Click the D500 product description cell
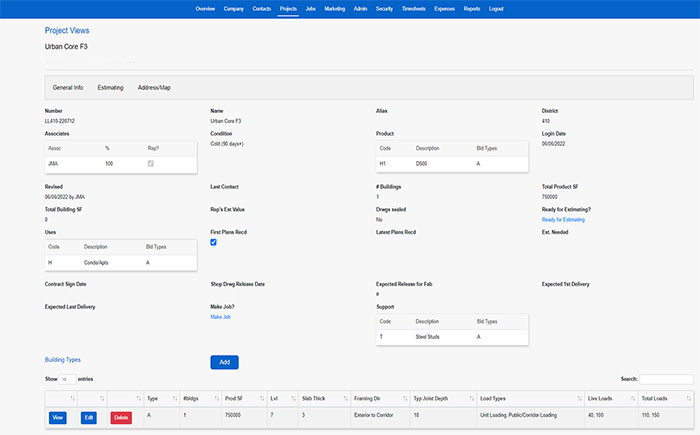Viewport: 700px width, 435px height. pos(421,163)
